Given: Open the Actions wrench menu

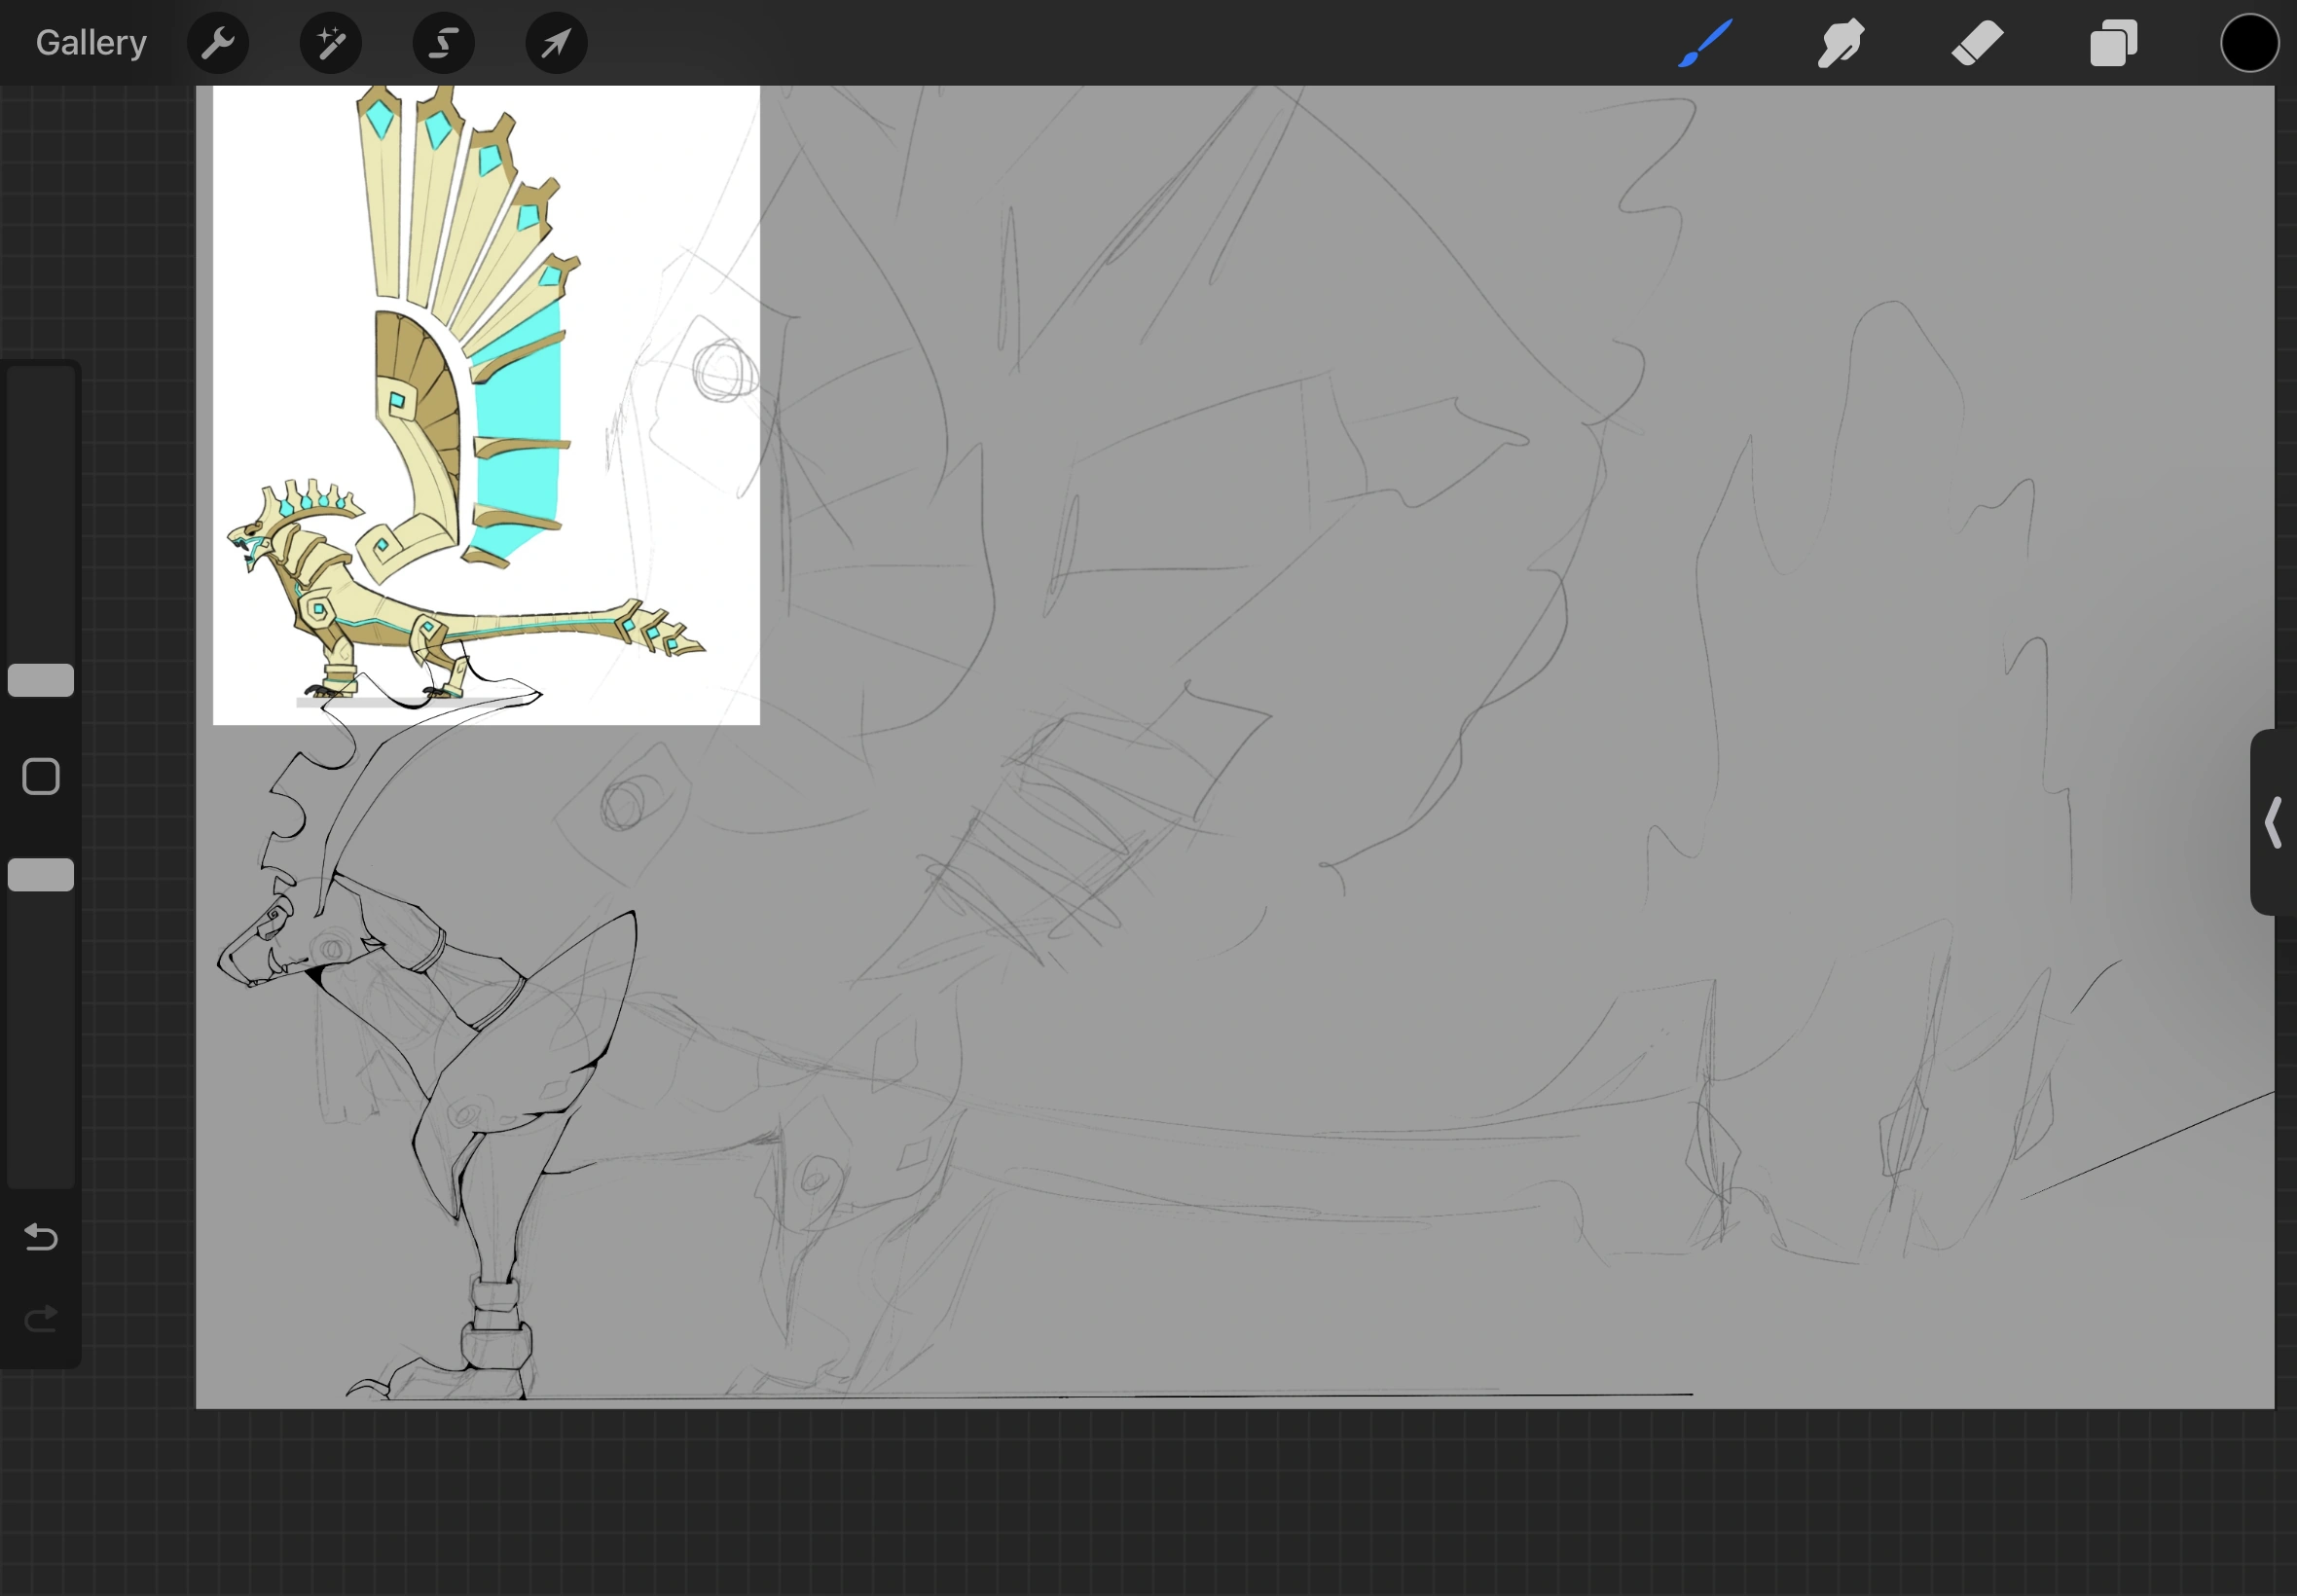Looking at the screenshot, I should click(218, 43).
